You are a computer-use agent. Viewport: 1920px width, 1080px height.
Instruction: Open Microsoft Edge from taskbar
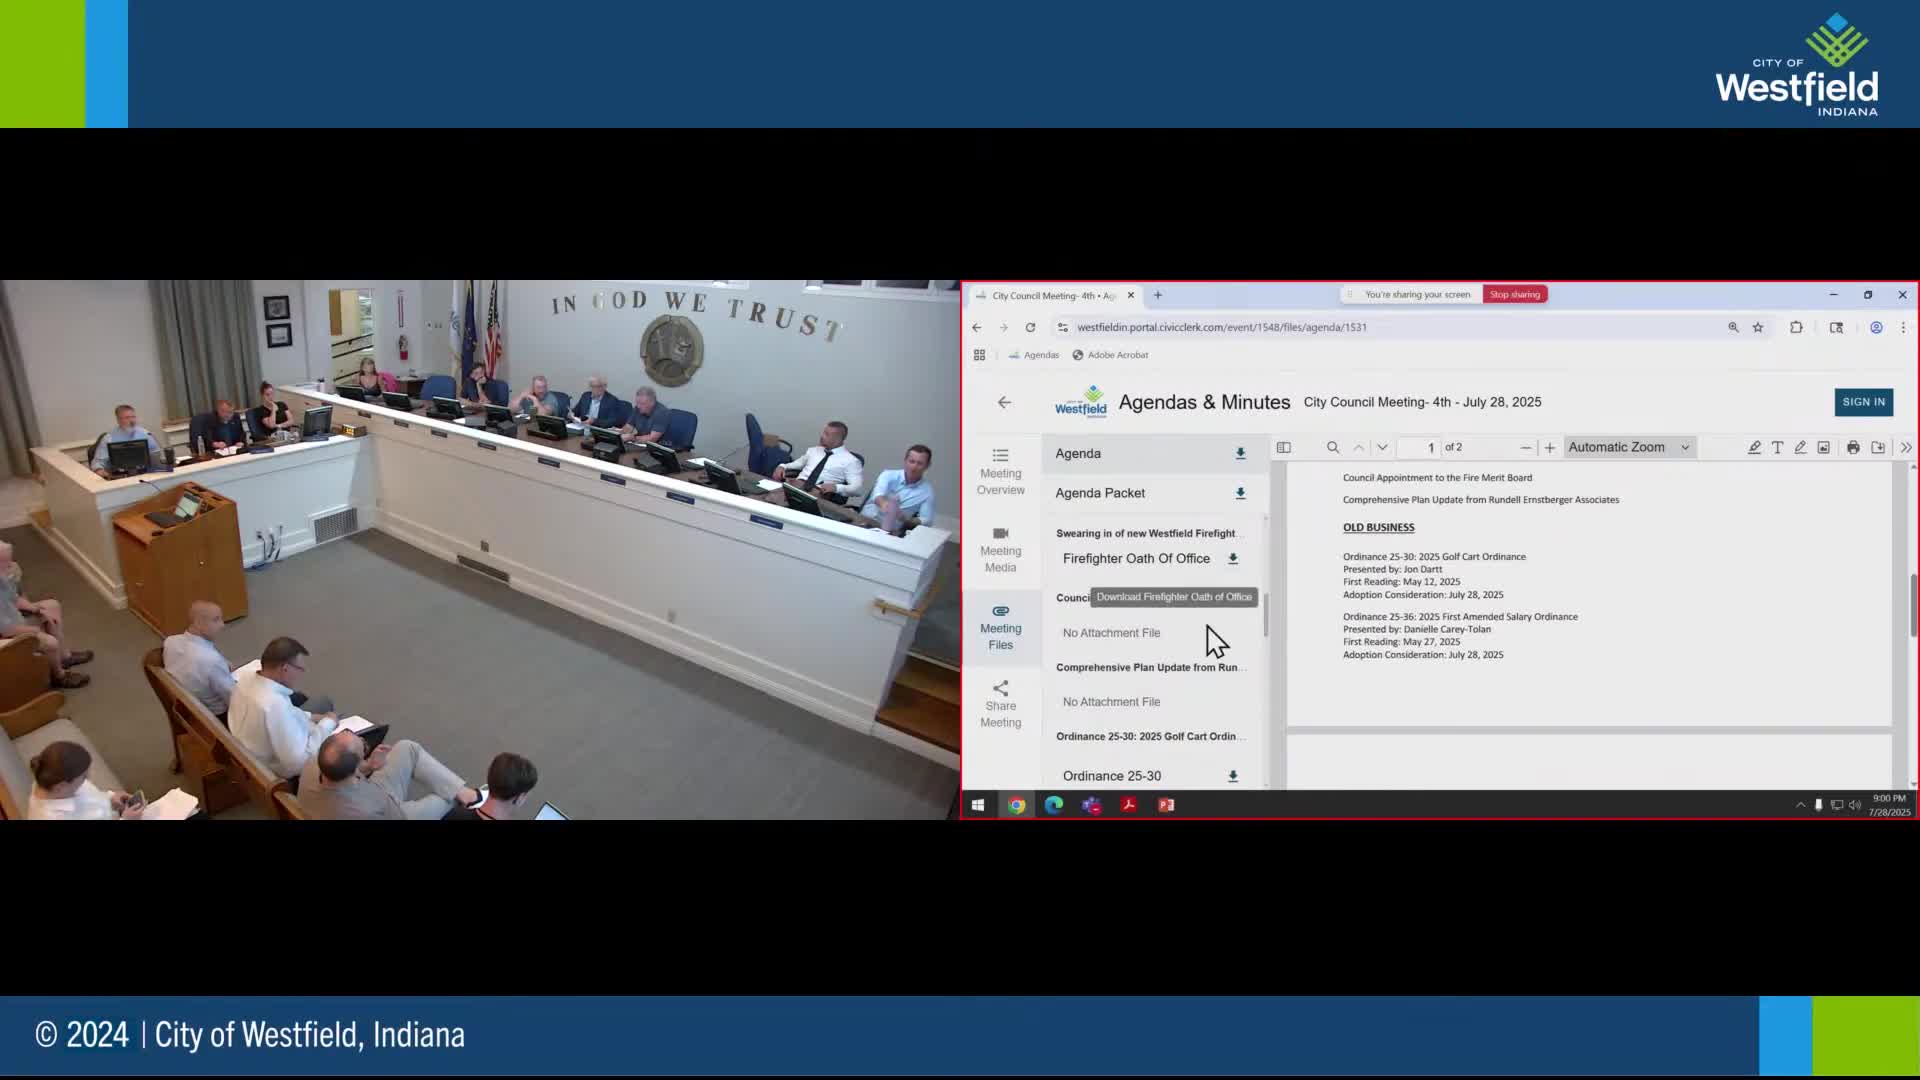1054,805
